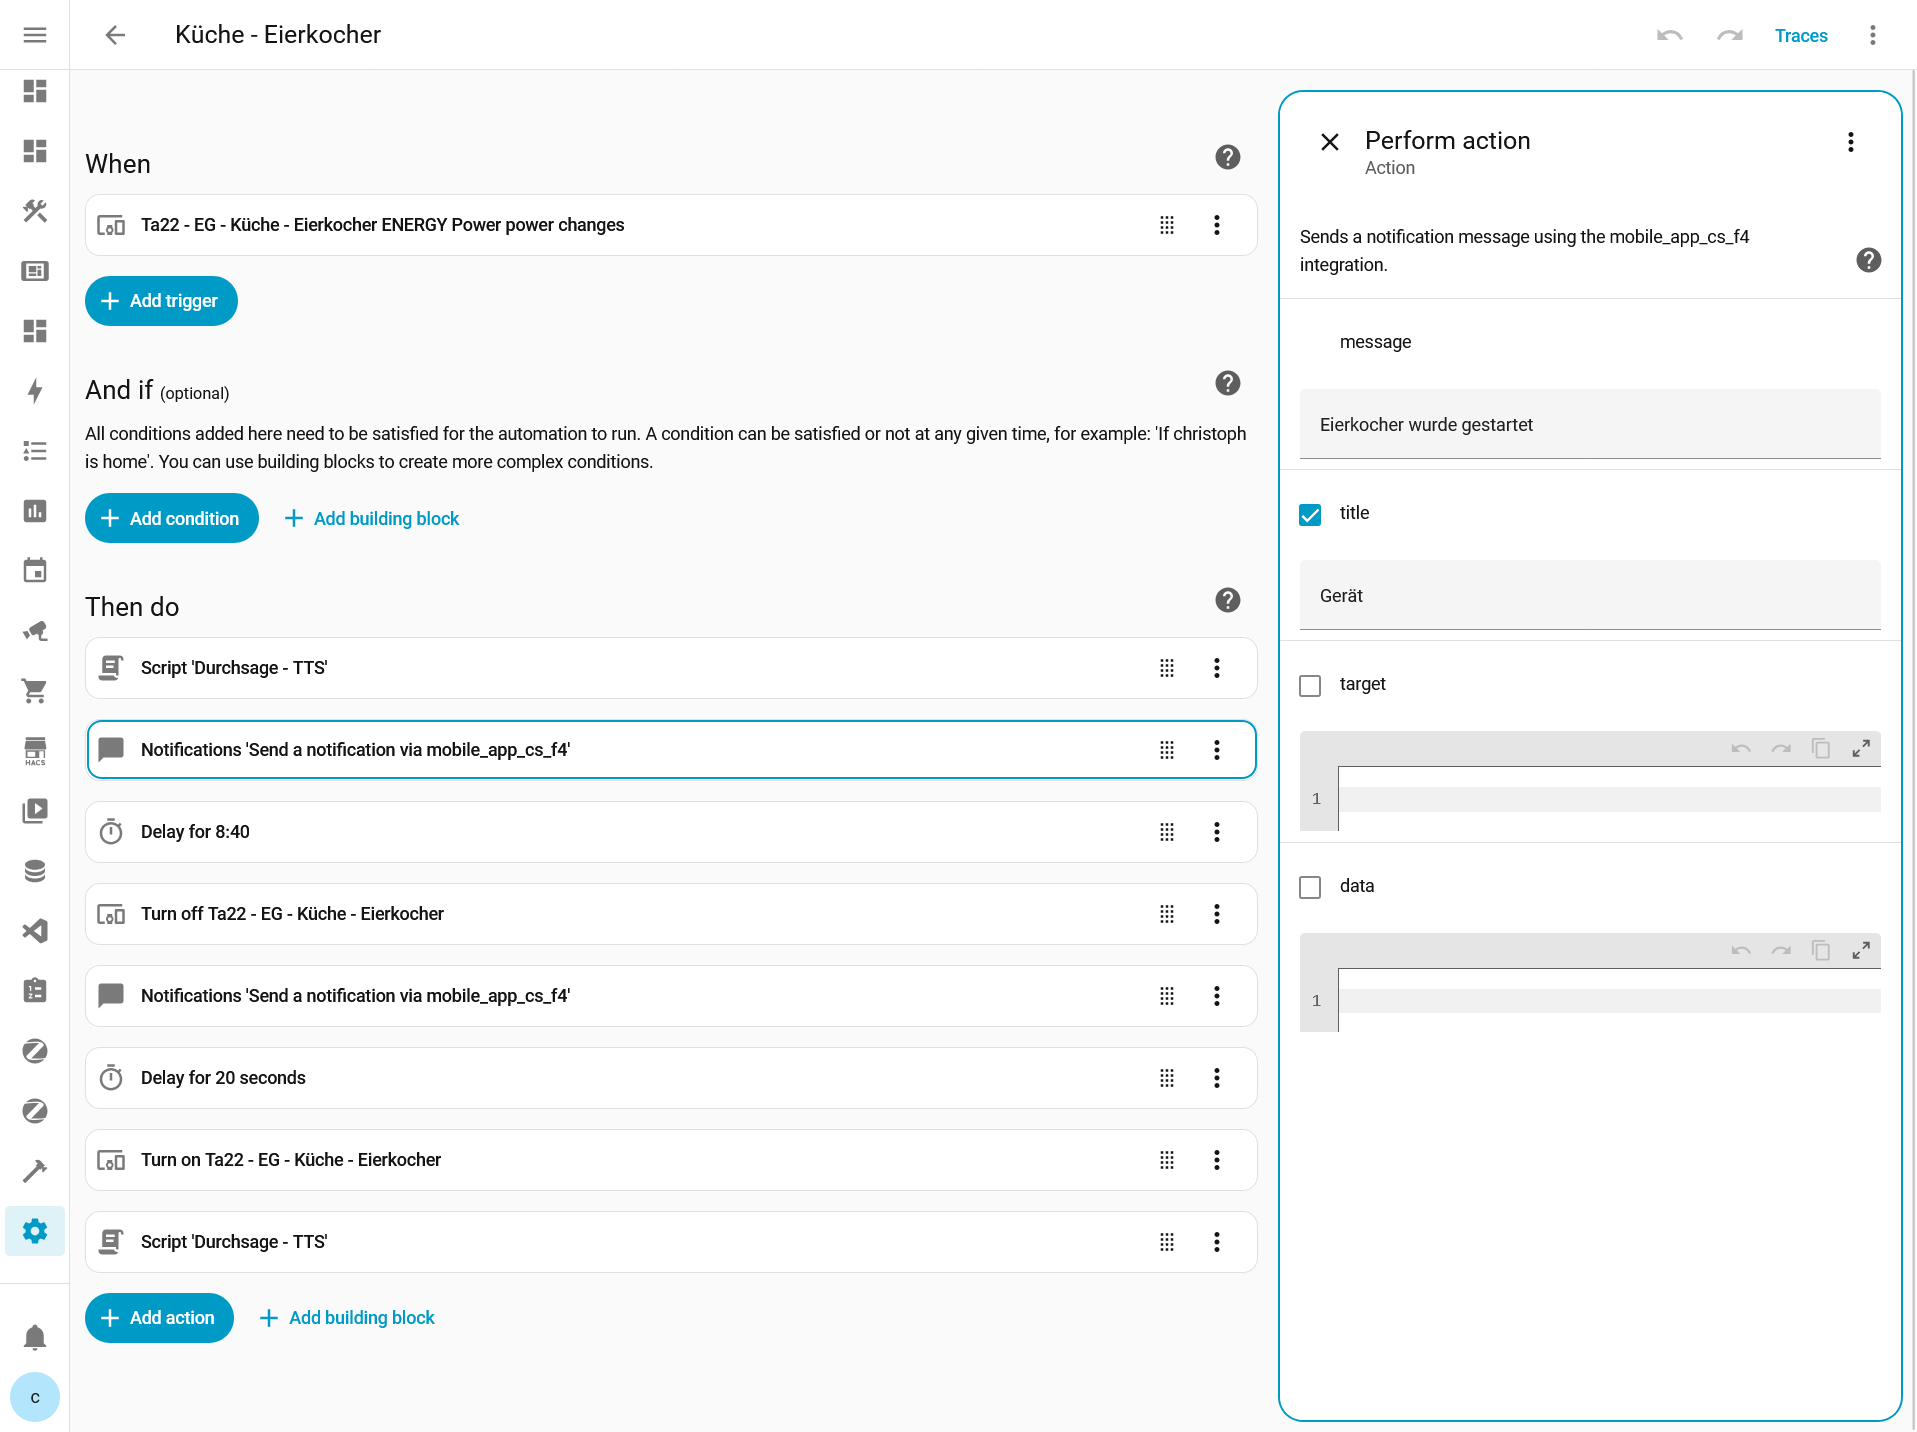
Task: Enable the data checkbox
Action: coord(1310,887)
